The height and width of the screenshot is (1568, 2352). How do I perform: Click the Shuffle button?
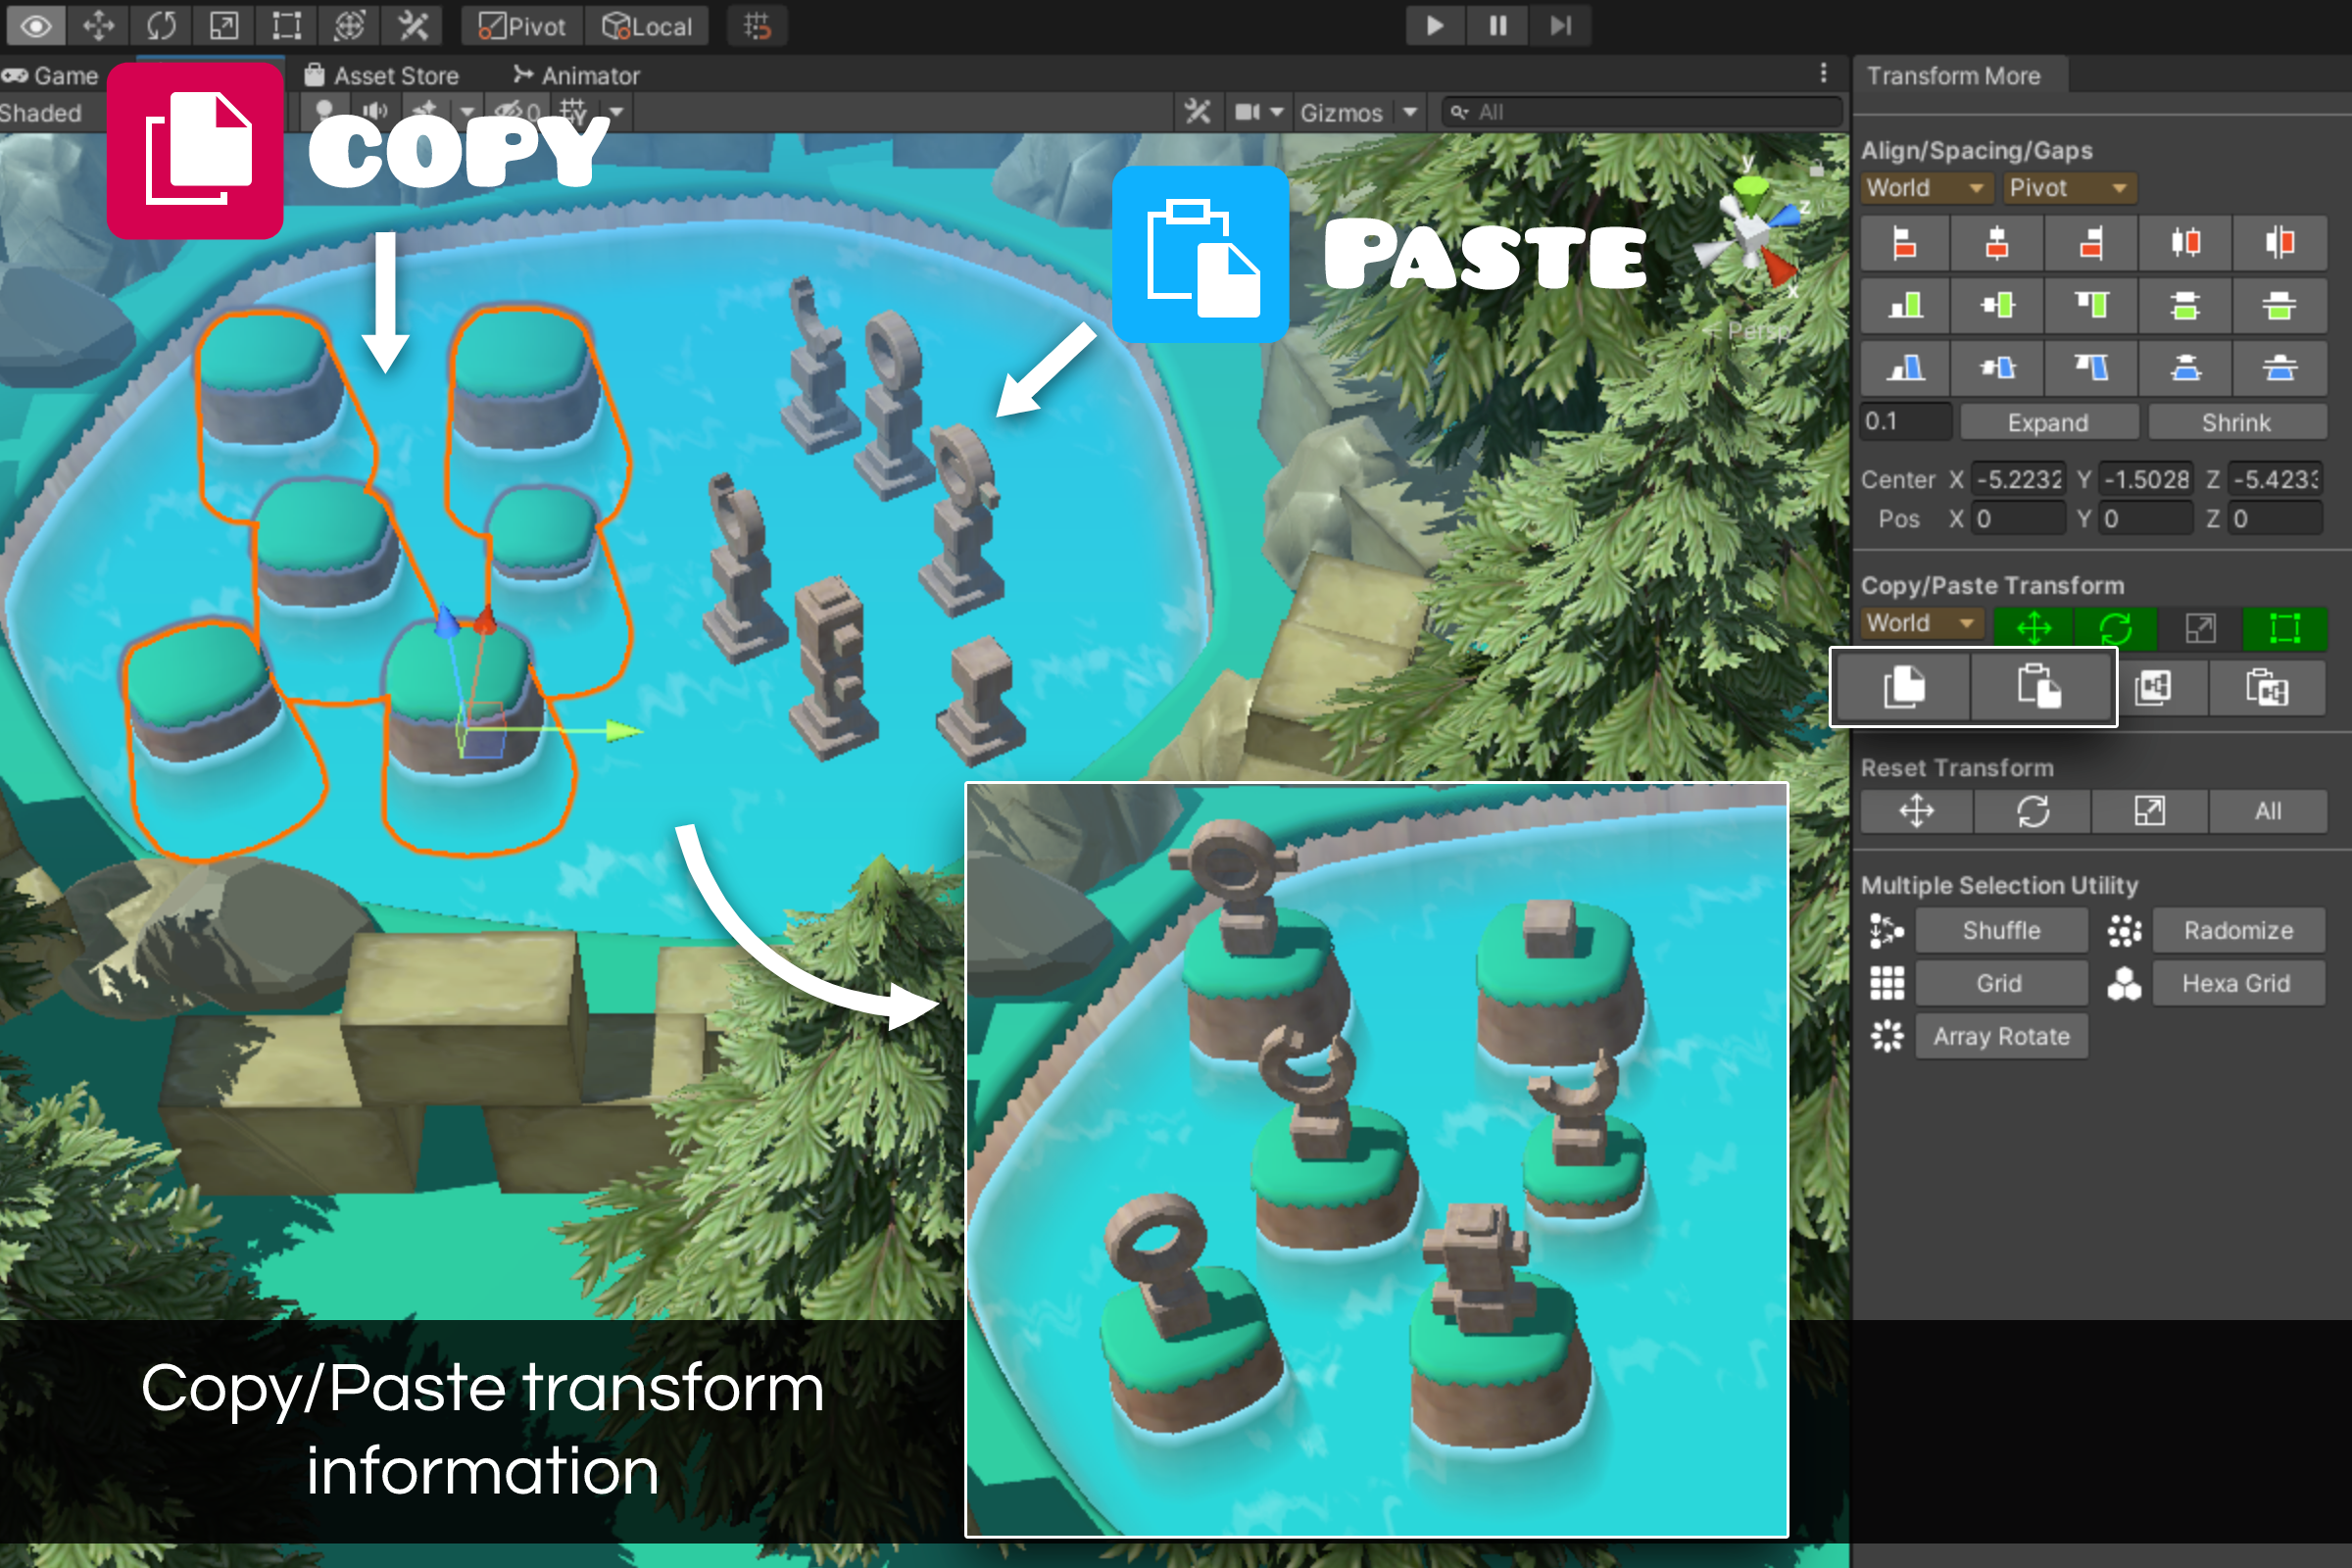2001,930
